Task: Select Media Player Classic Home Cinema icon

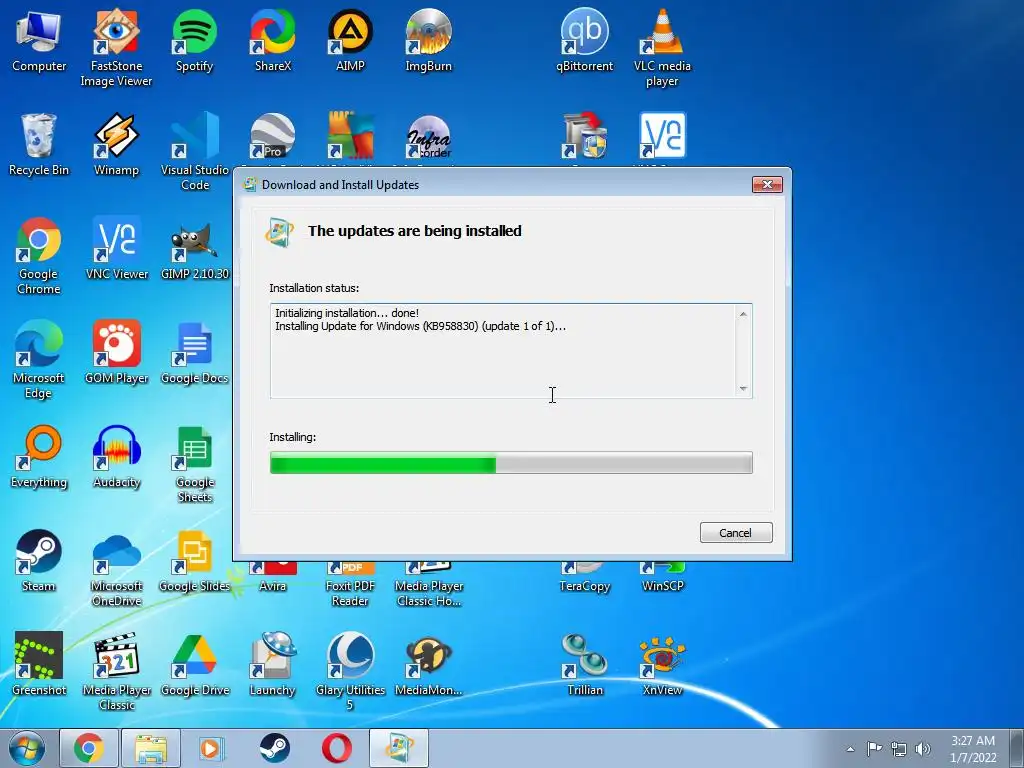Action: coord(428,584)
